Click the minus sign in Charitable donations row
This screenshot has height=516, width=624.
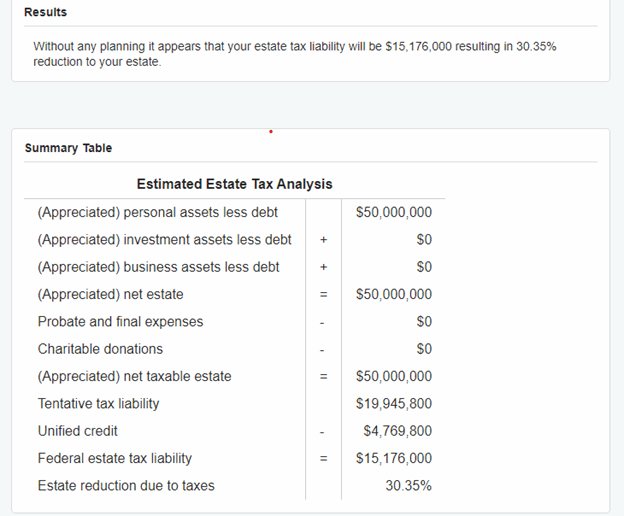pos(323,350)
